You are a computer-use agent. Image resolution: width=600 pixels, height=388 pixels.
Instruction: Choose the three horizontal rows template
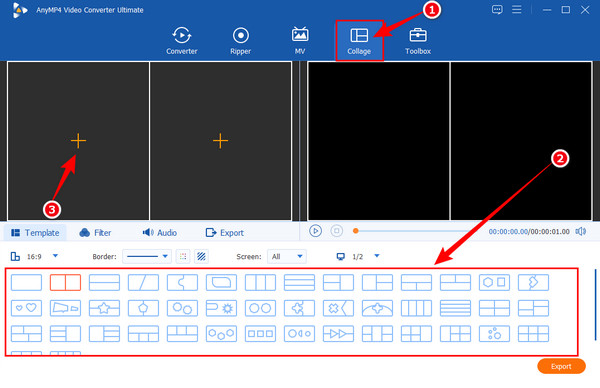(x=300, y=282)
